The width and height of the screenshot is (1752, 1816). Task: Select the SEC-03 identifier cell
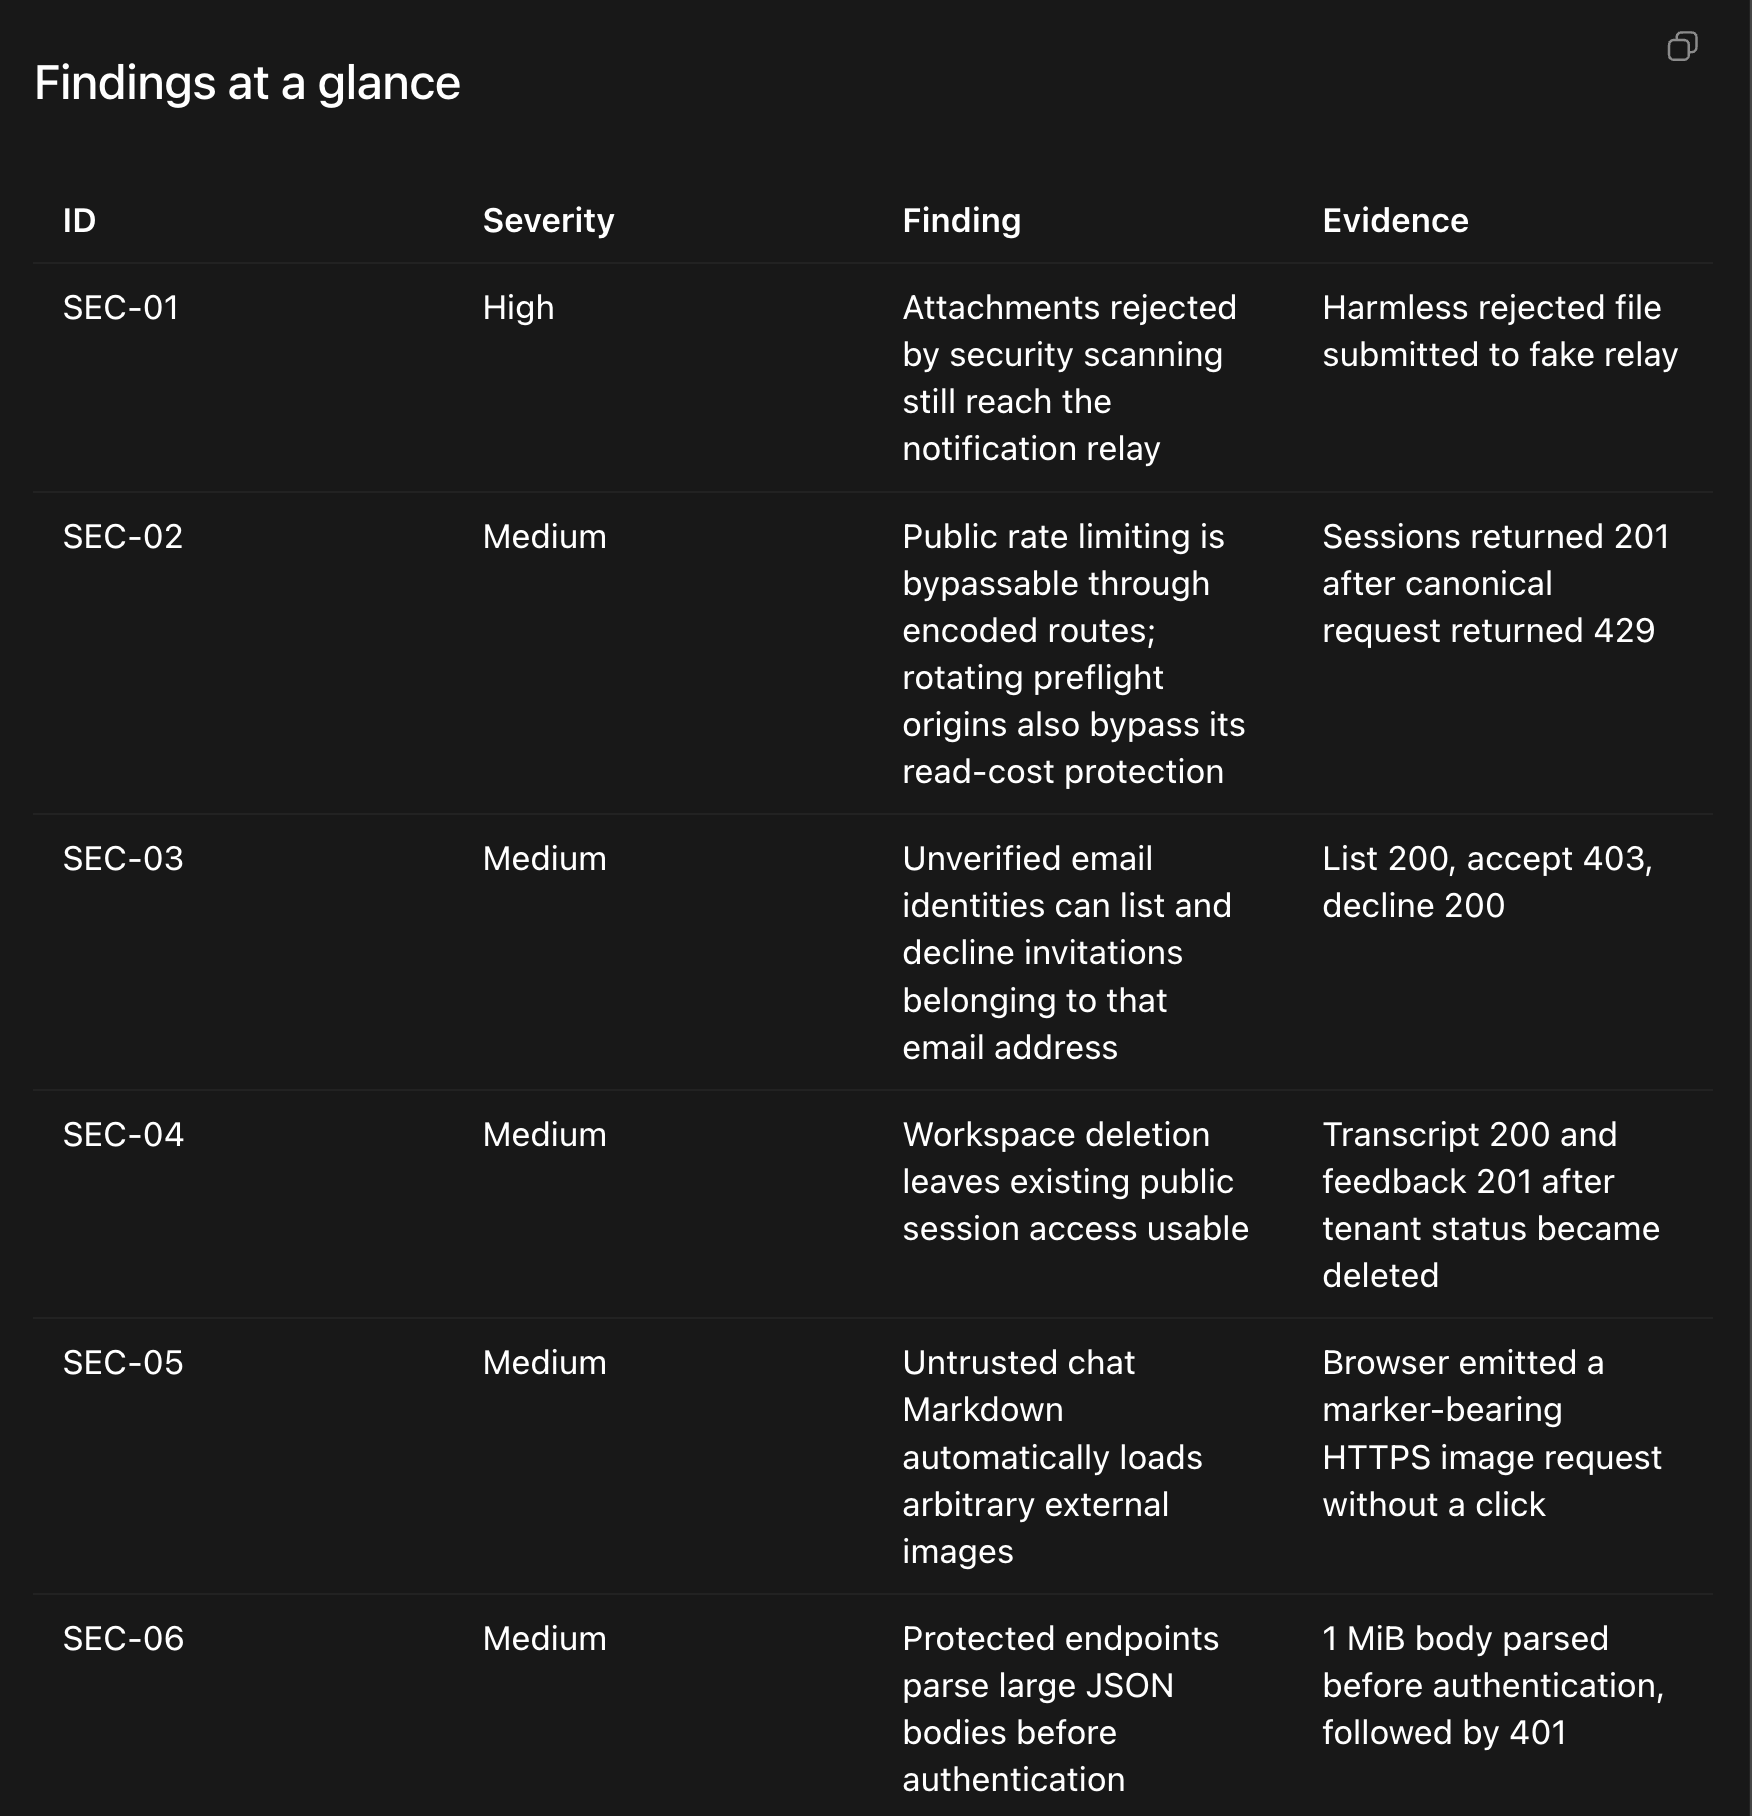coord(123,858)
